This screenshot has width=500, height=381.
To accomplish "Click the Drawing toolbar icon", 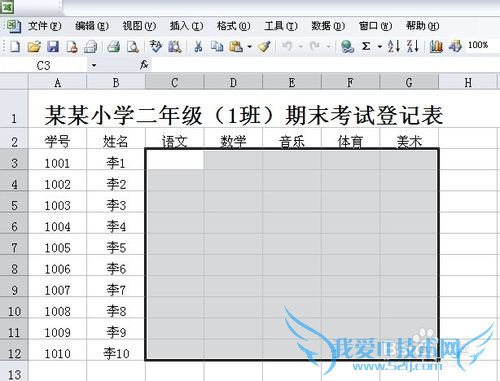I will 455,46.
